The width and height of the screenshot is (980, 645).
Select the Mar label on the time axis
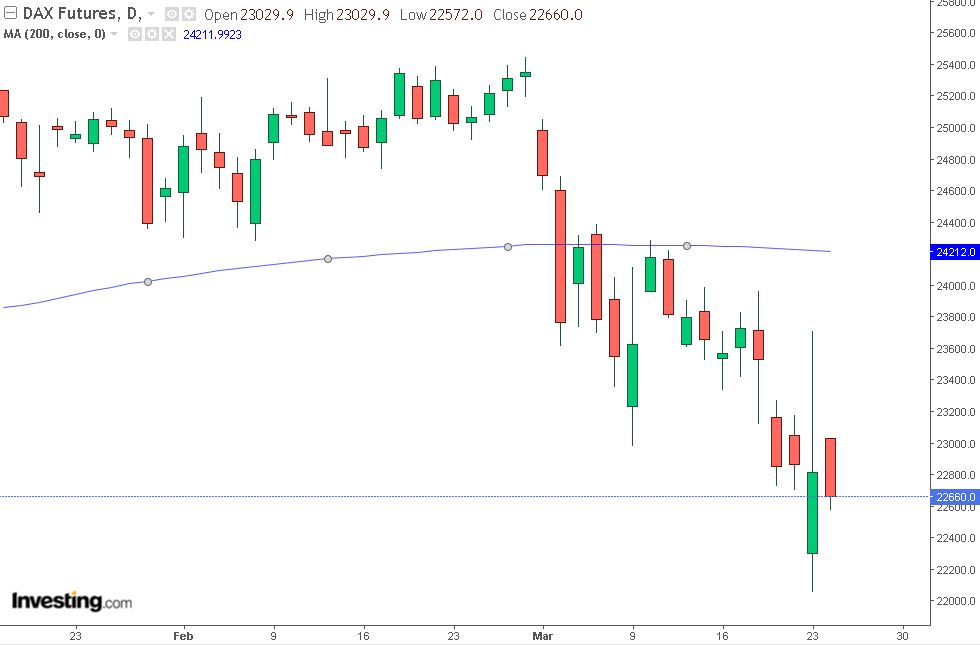coord(541,635)
